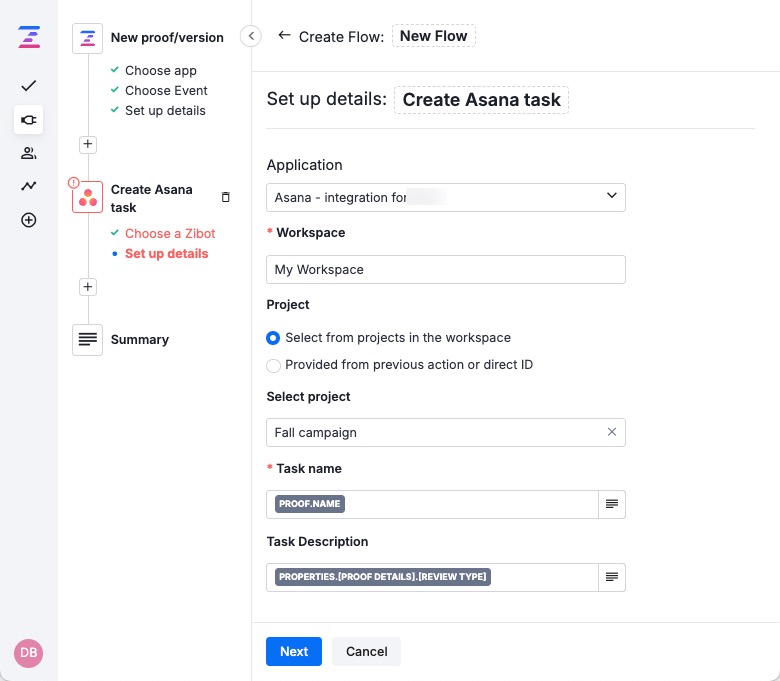Viewport: 780px width, 681px height.
Task: Open the Choose a Zibot step
Action: coord(170,233)
